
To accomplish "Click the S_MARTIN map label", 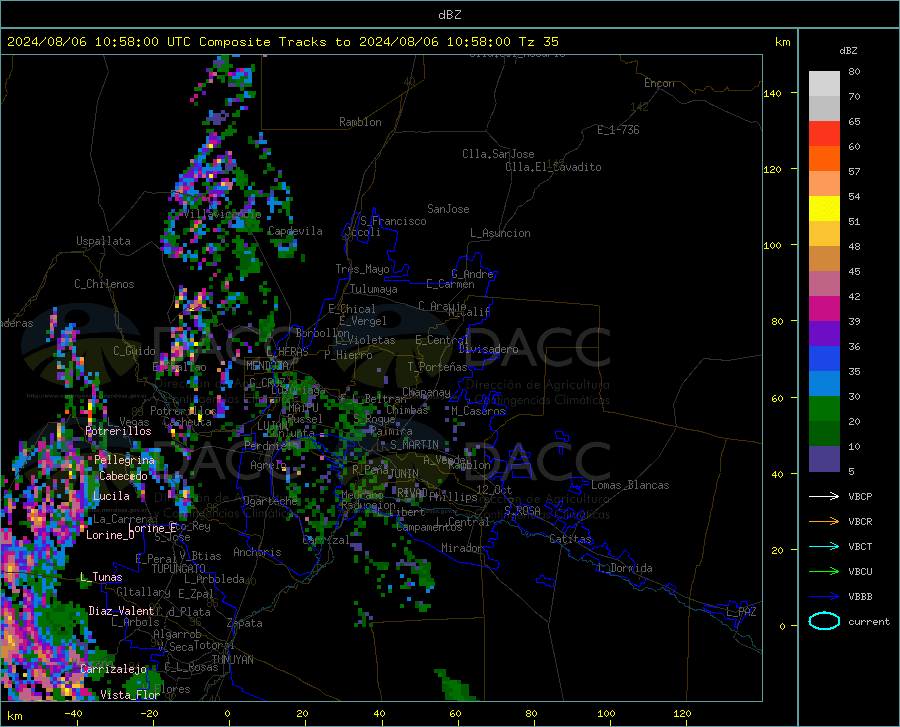I will [414, 445].
